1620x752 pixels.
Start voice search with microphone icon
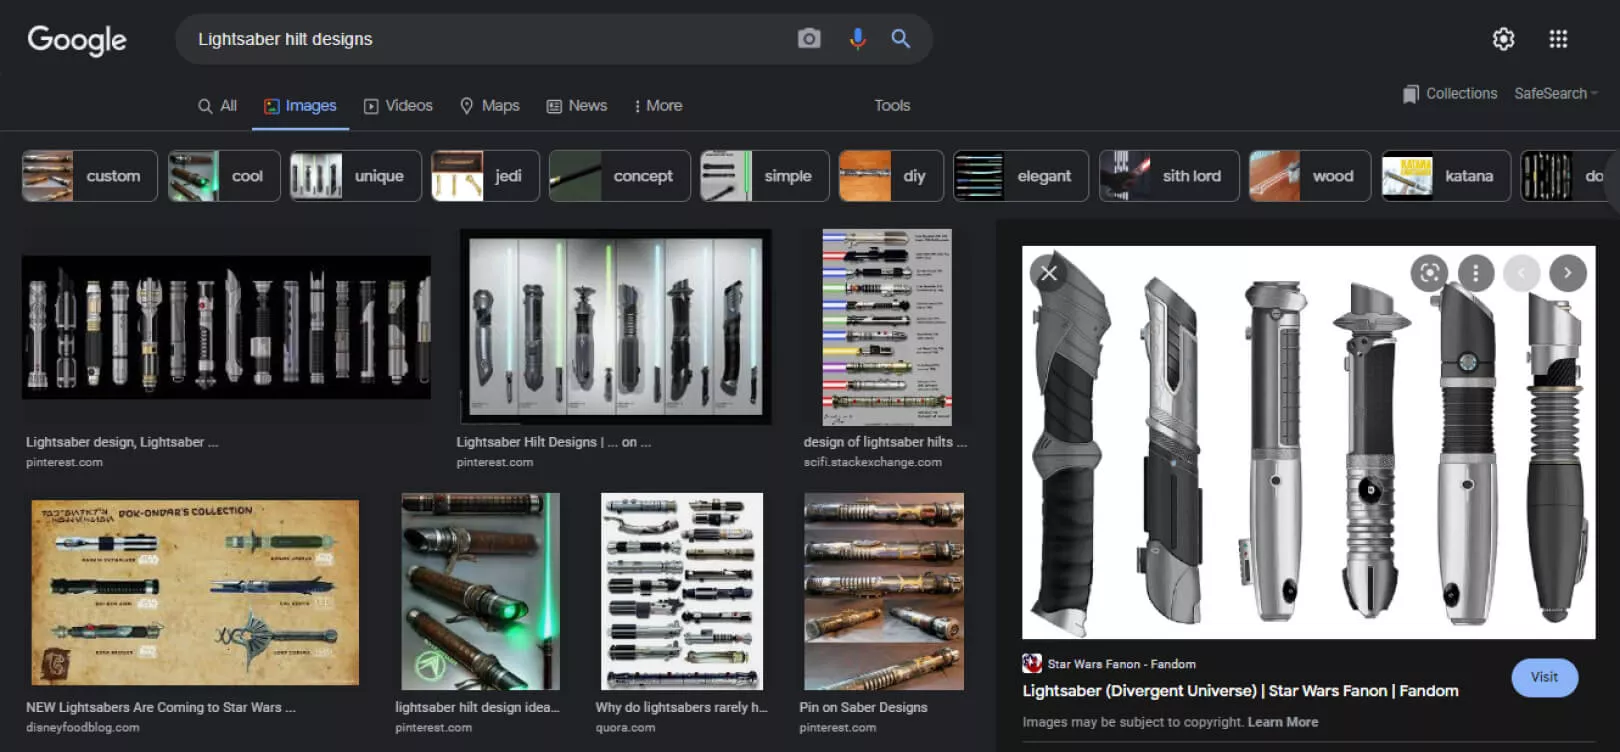pyautogui.click(x=857, y=39)
